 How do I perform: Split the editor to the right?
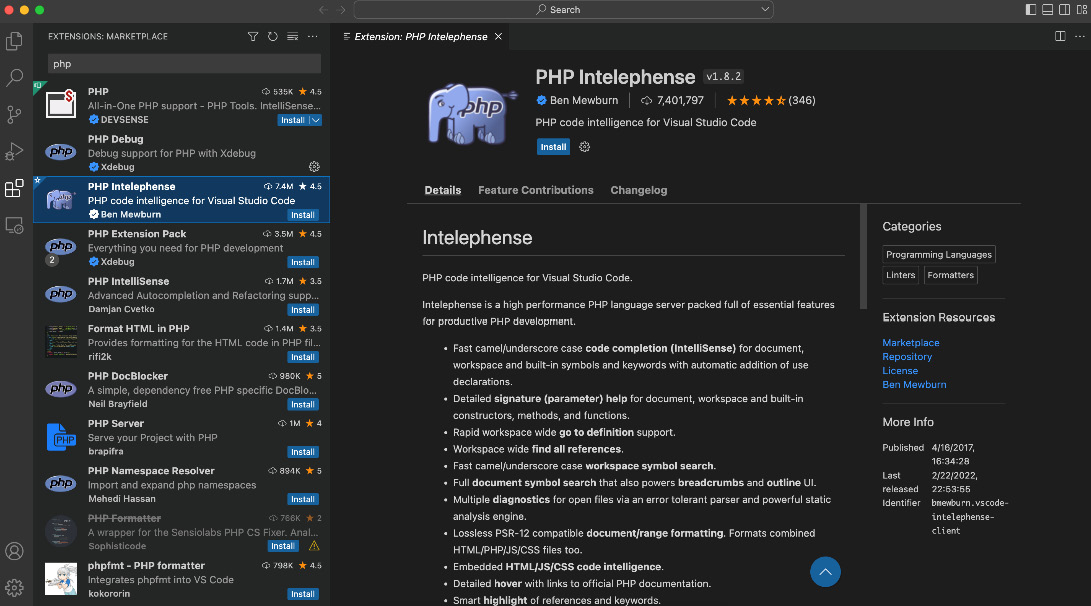pos(1060,36)
